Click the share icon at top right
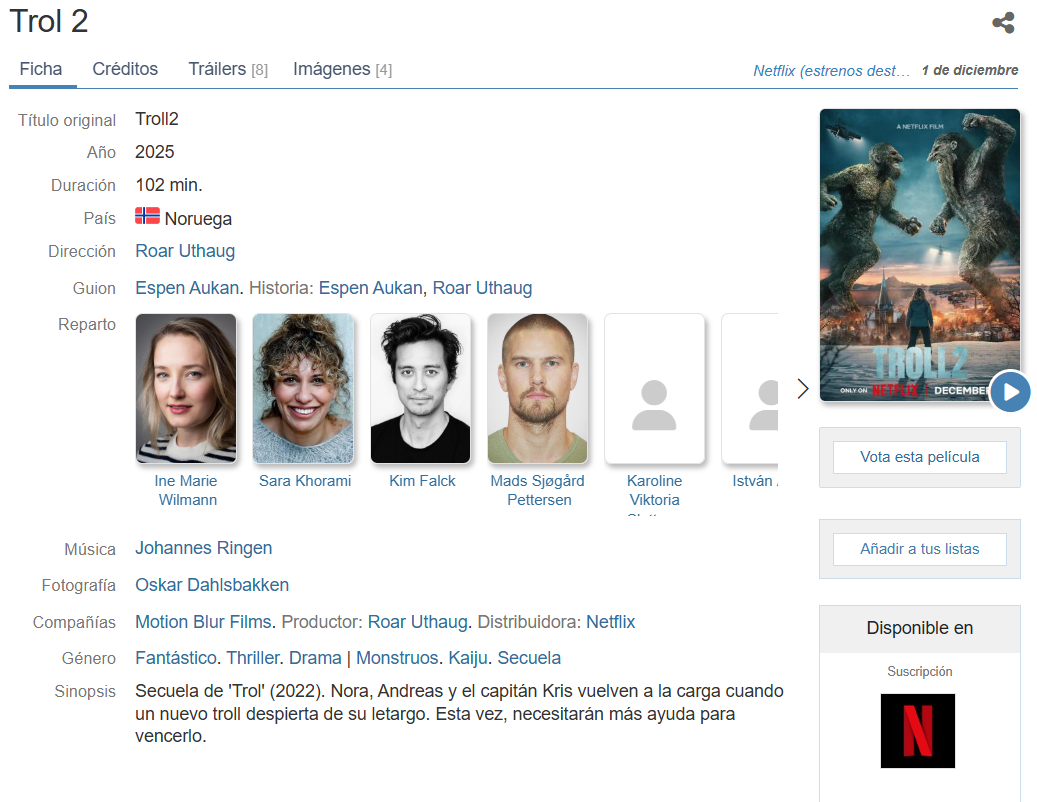1037x802 pixels. (1003, 23)
